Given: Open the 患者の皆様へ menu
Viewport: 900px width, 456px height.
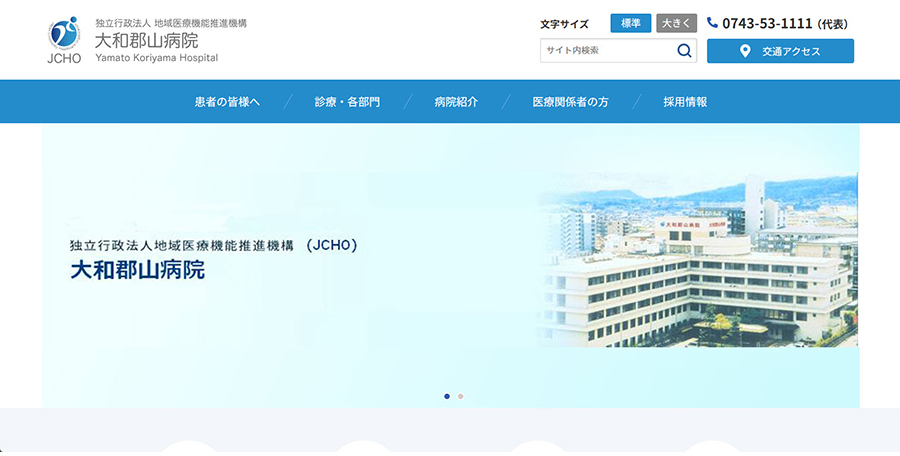Looking at the screenshot, I should 227,102.
